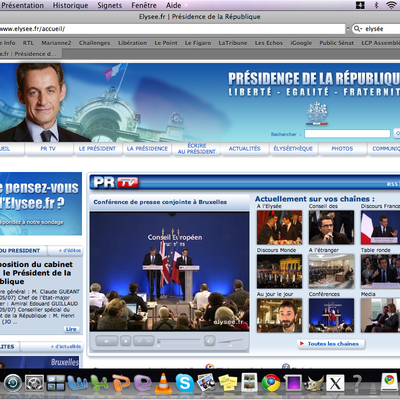Open Stickies yellow notes icon
Viewport: 400px width, 400px height.
pyautogui.click(x=228, y=383)
